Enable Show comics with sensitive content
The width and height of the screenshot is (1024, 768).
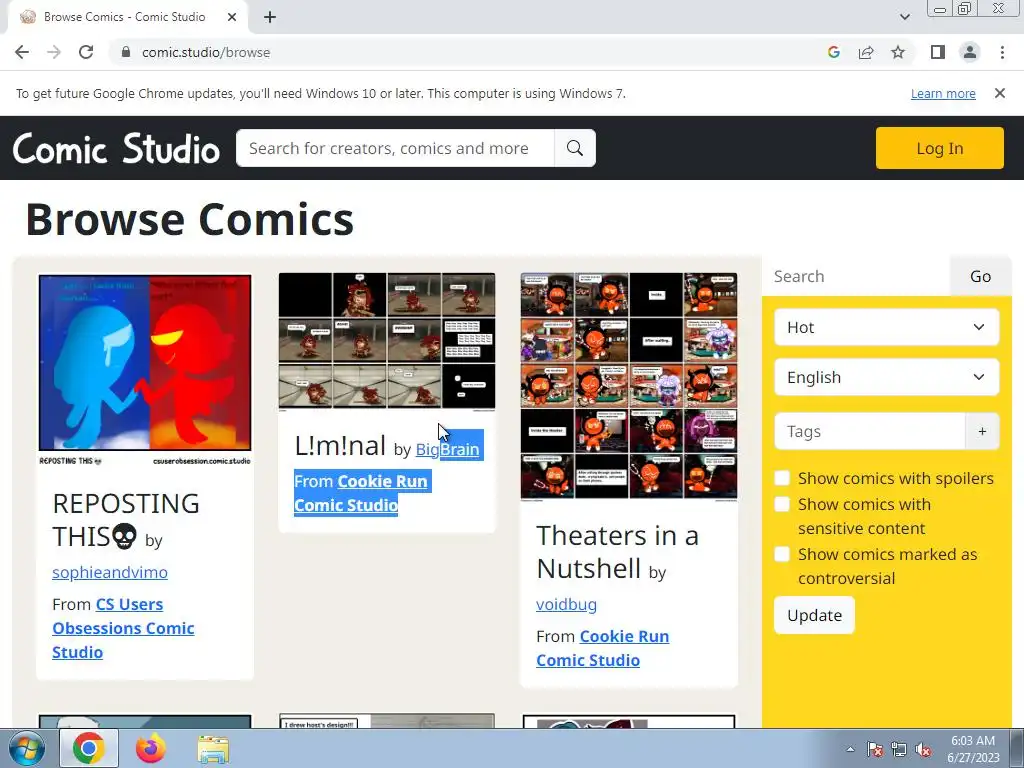[782, 504]
